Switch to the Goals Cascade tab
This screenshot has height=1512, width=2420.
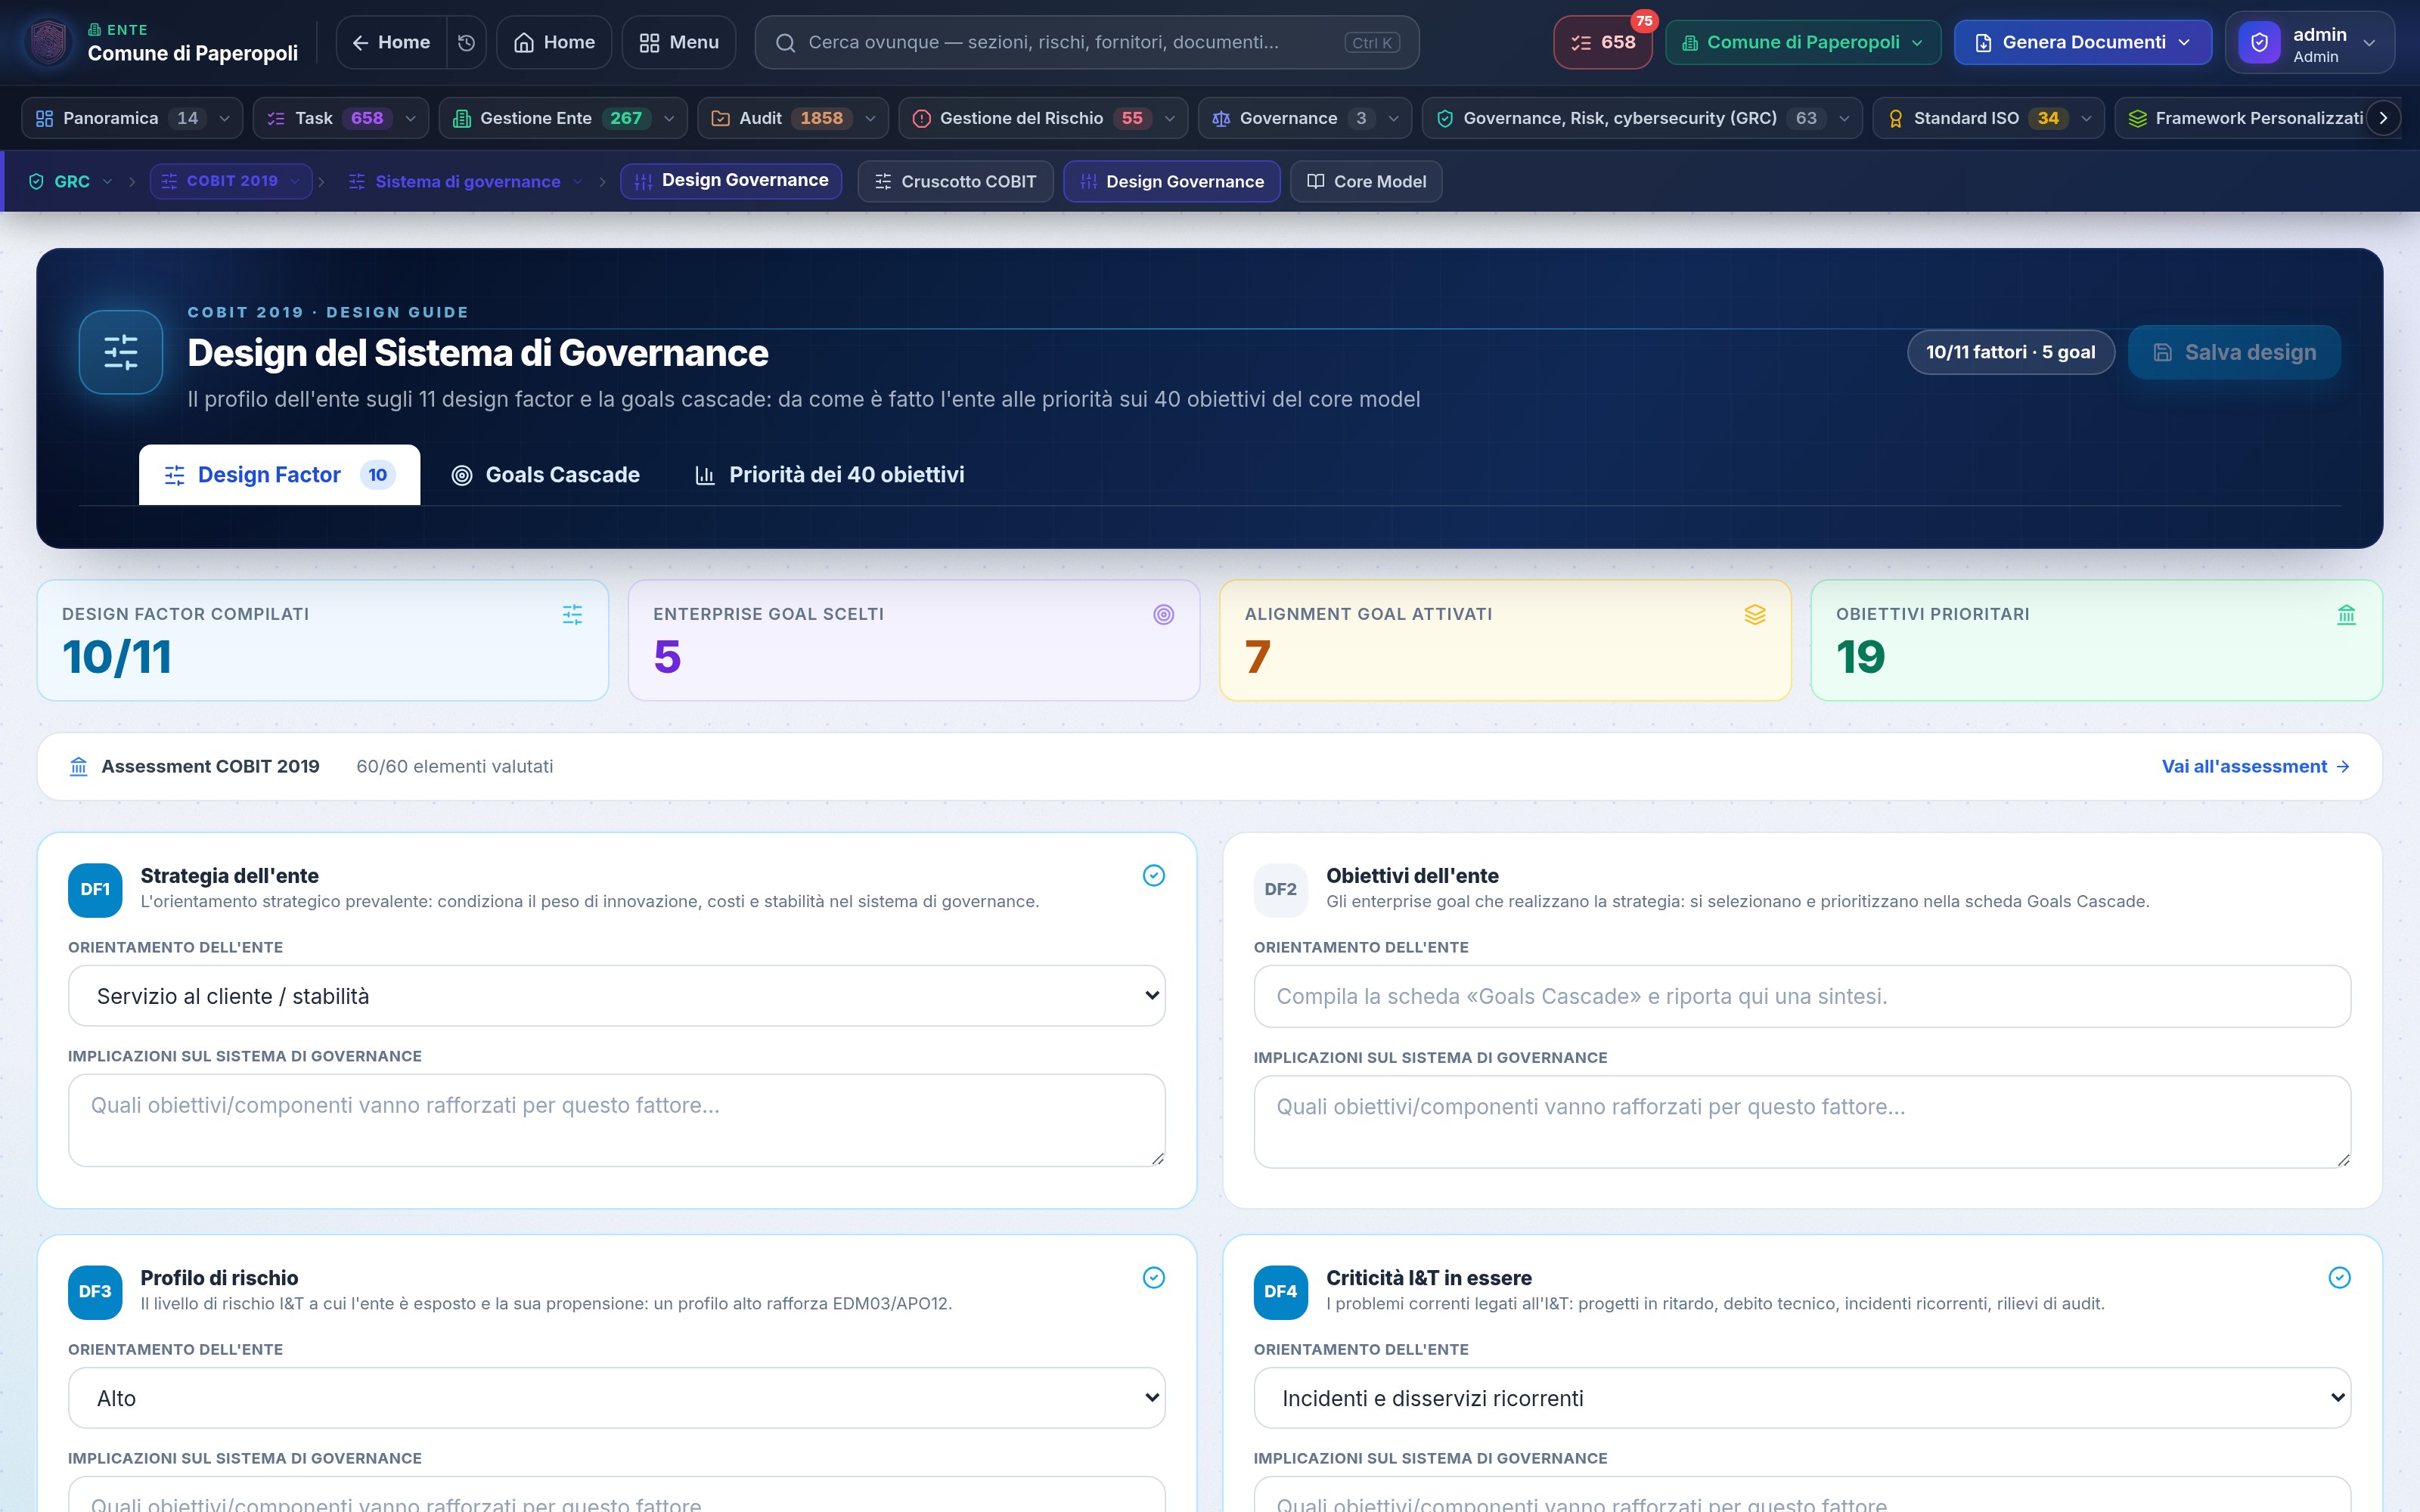545,475
